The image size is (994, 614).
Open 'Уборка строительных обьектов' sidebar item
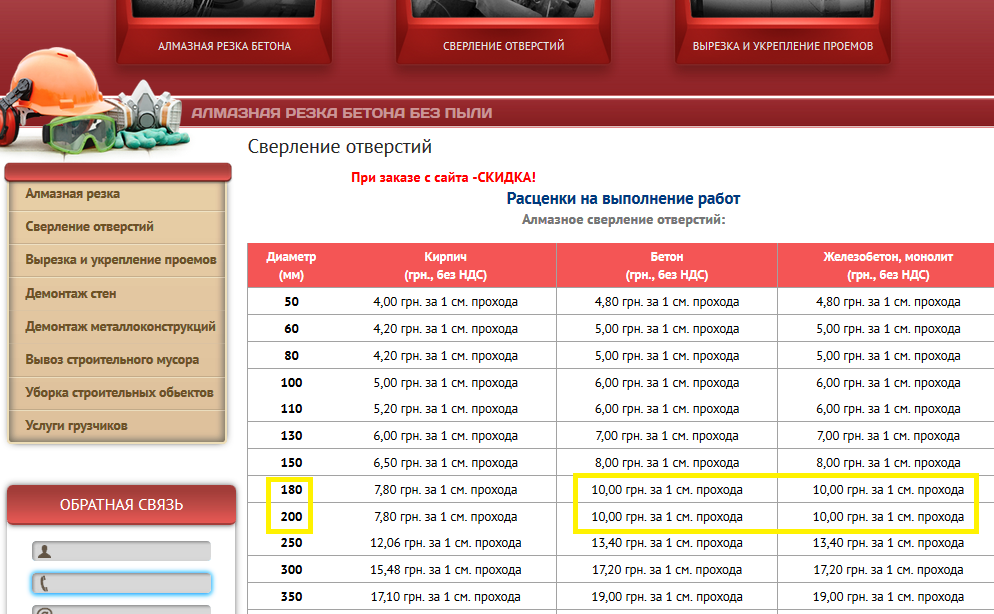pos(119,393)
